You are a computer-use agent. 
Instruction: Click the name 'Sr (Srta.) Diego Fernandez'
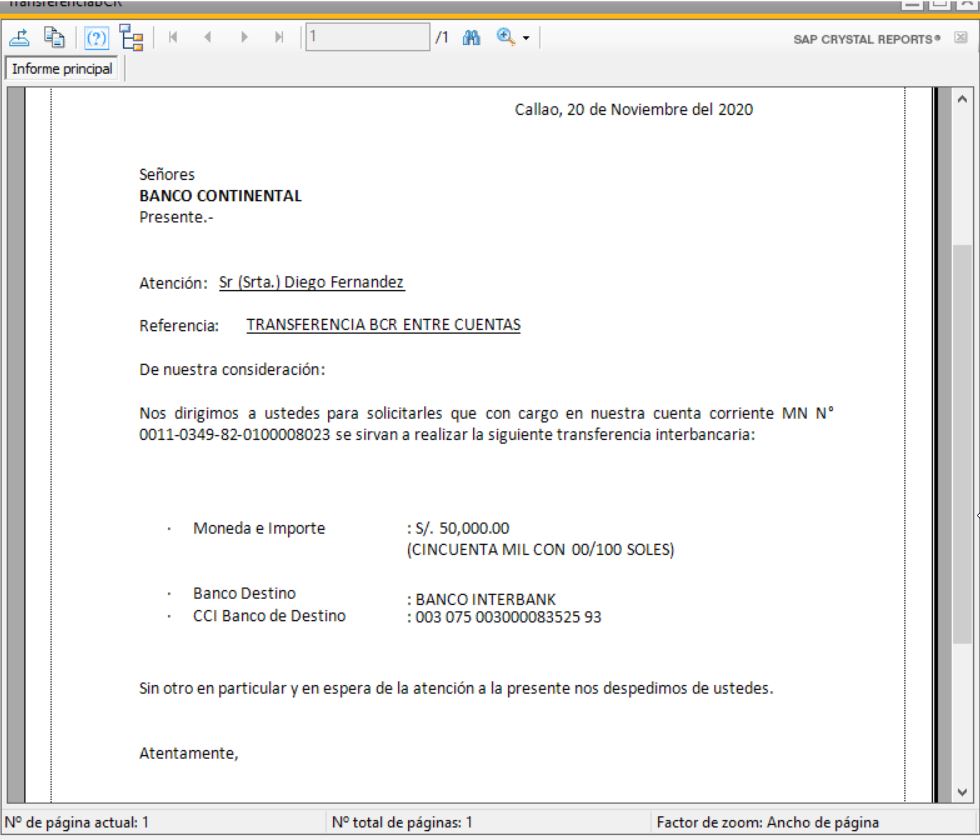[x=311, y=282]
